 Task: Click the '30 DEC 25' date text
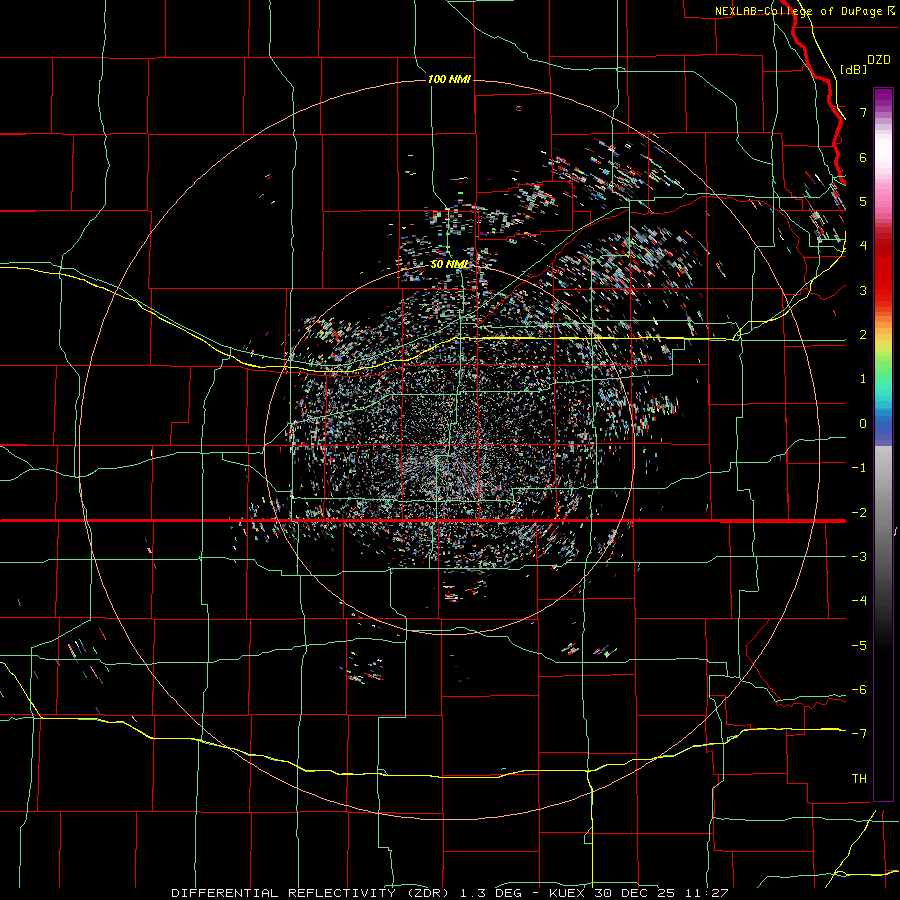tap(633, 893)
